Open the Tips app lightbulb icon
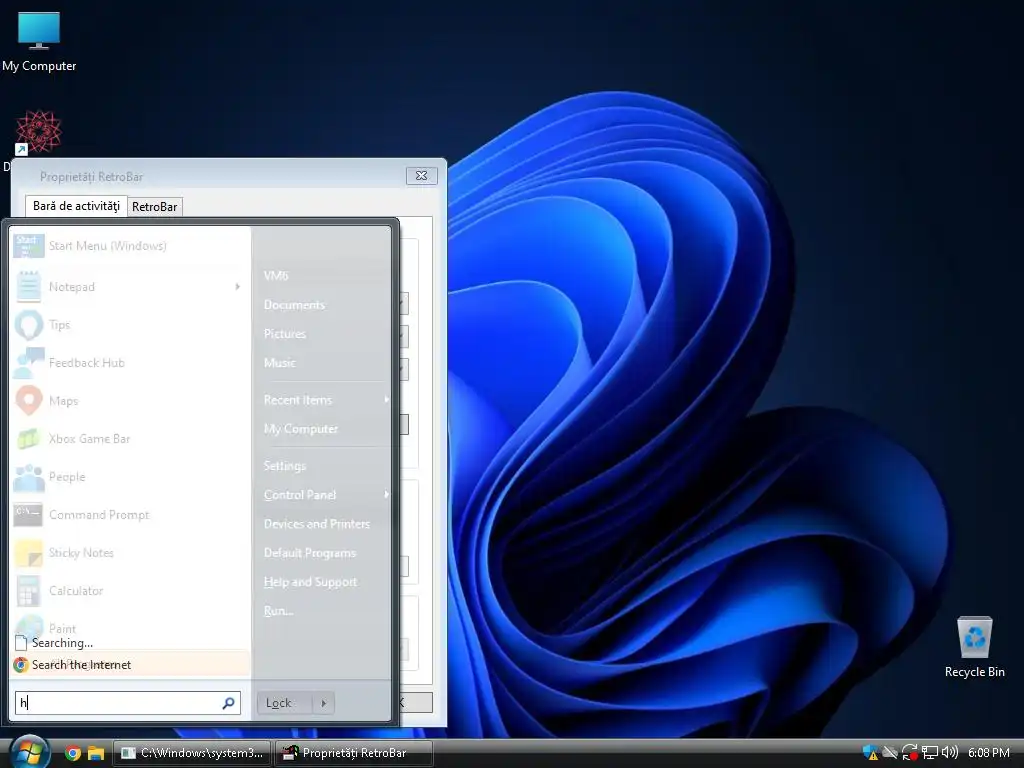This screenshot has height=768, width=1024. (29, 325)
